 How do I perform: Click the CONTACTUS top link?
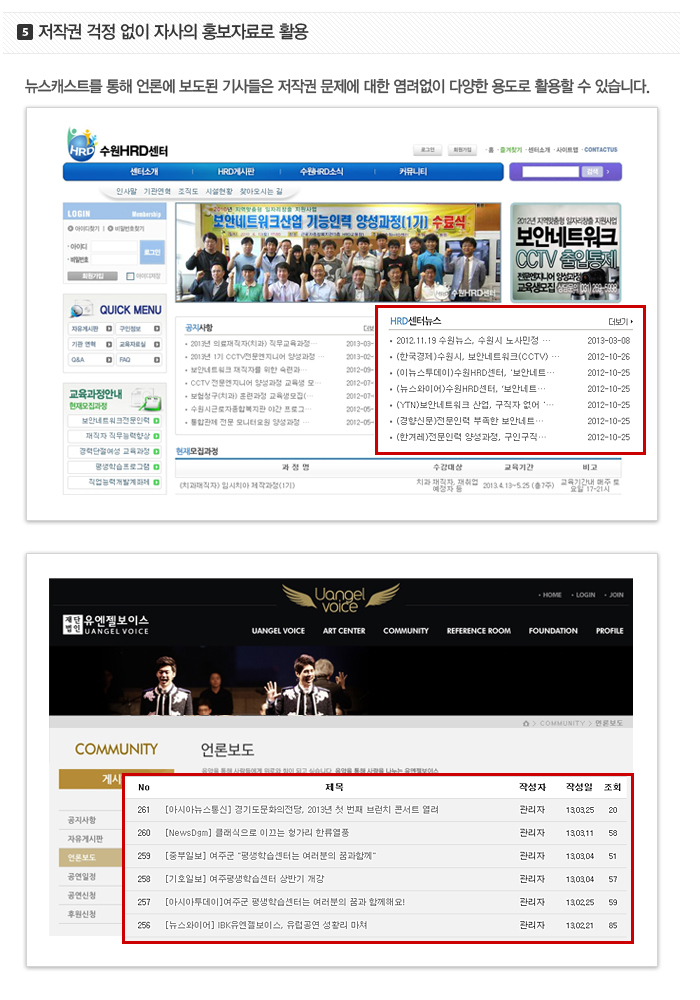coord(601,150)
